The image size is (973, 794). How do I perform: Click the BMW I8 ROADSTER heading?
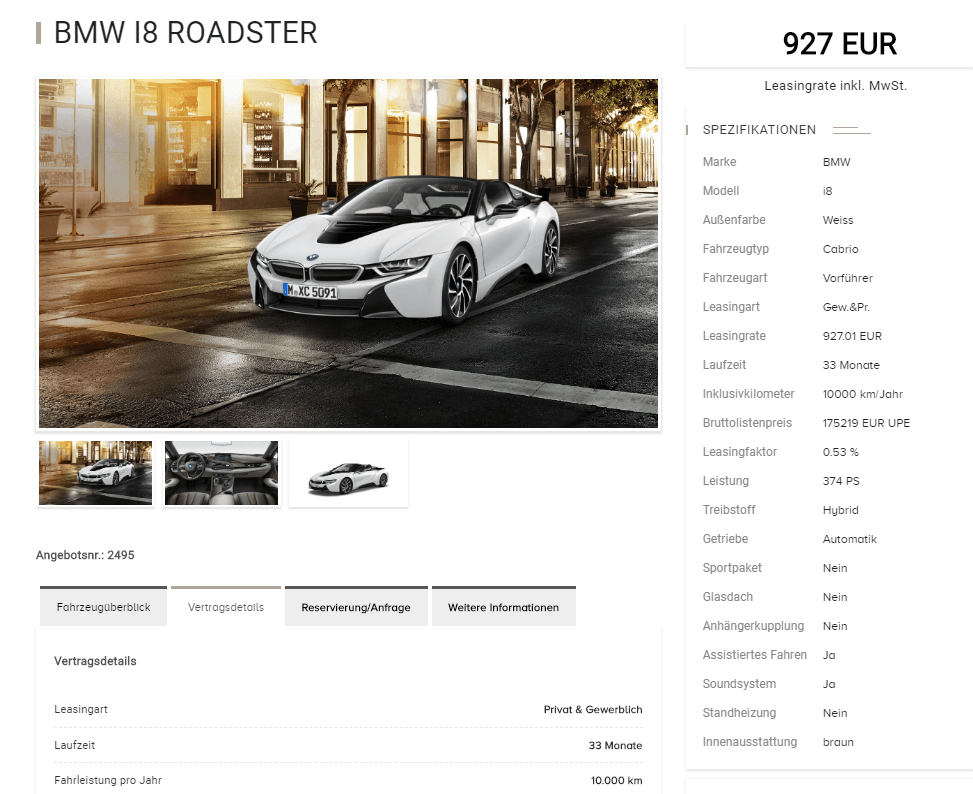186,32
